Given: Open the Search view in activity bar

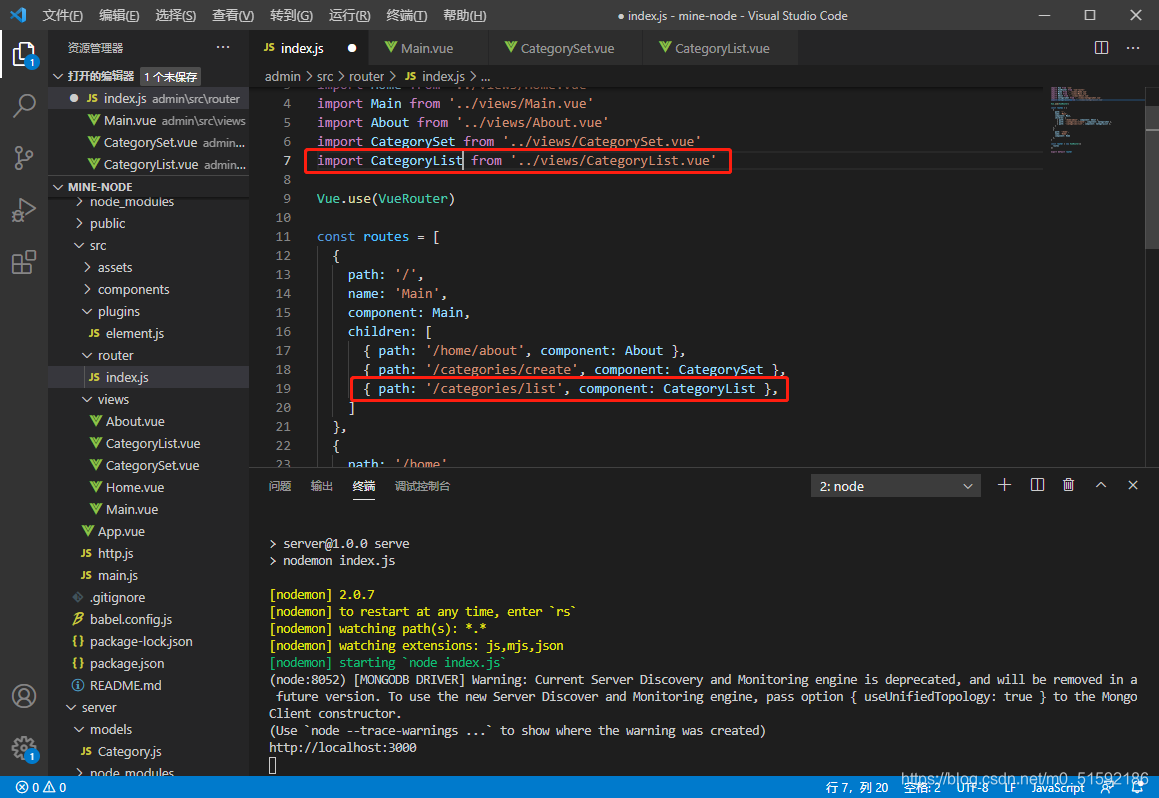Looking at the screenshot, I should click(x=24, y=105).
